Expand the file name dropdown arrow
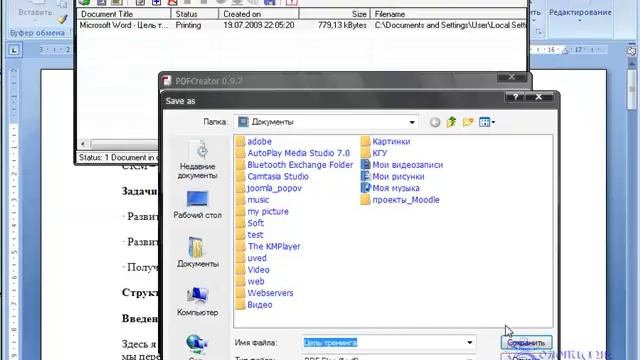Viewport: 640px width, 360px height. click(469, 342)
